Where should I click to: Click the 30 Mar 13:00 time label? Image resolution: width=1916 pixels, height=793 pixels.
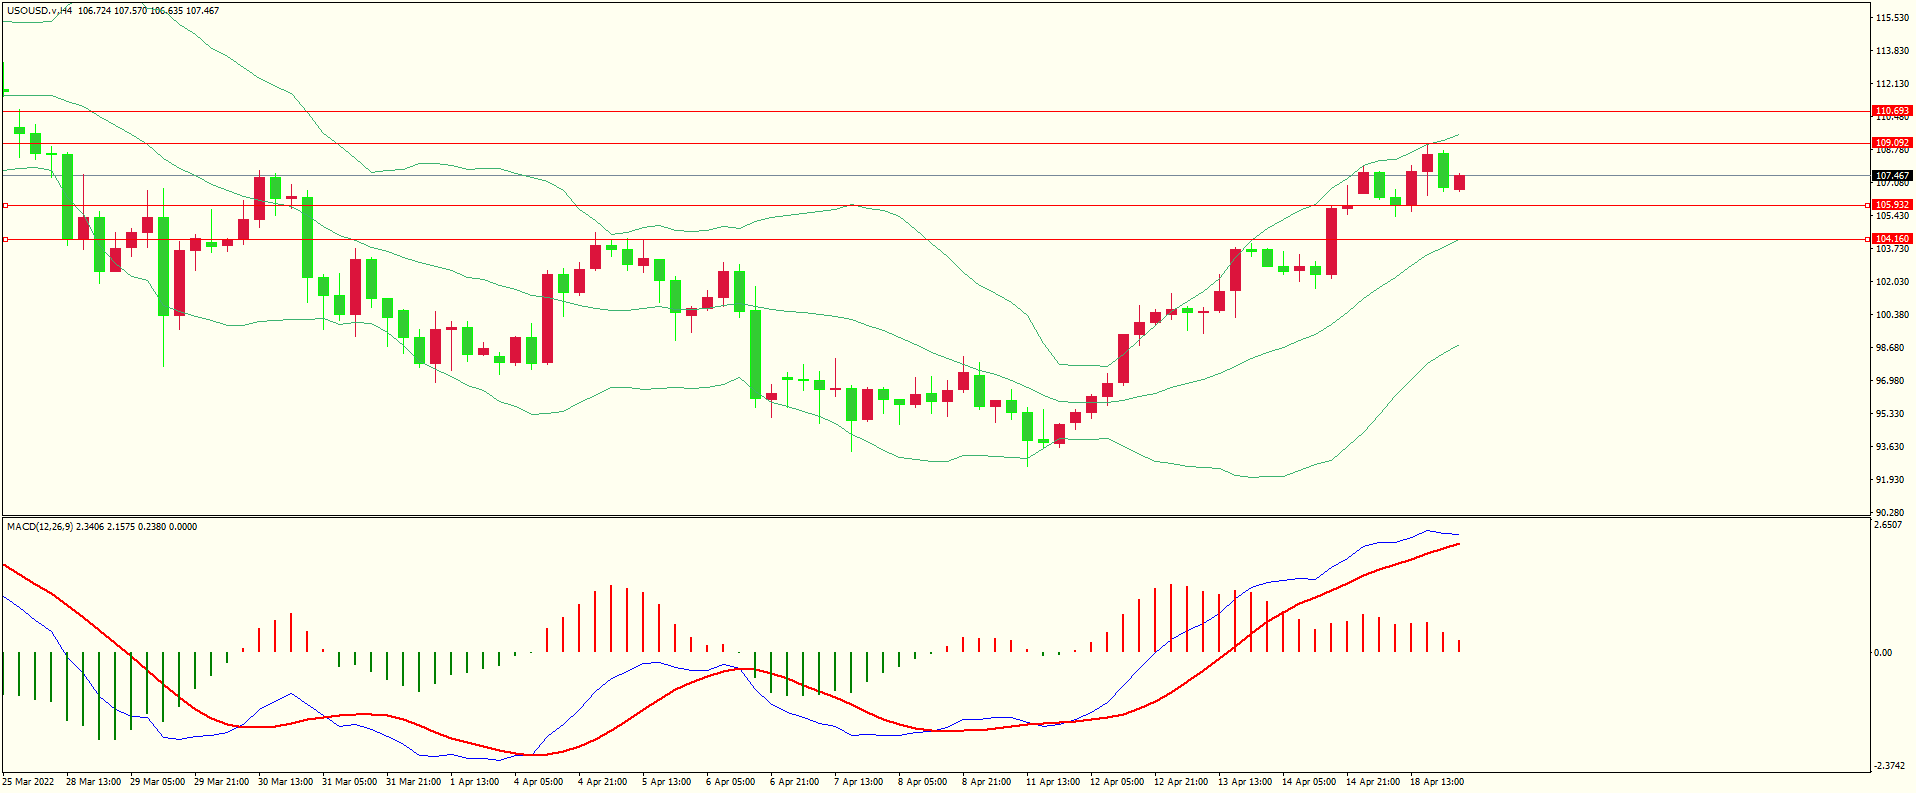tap(286, 782)
